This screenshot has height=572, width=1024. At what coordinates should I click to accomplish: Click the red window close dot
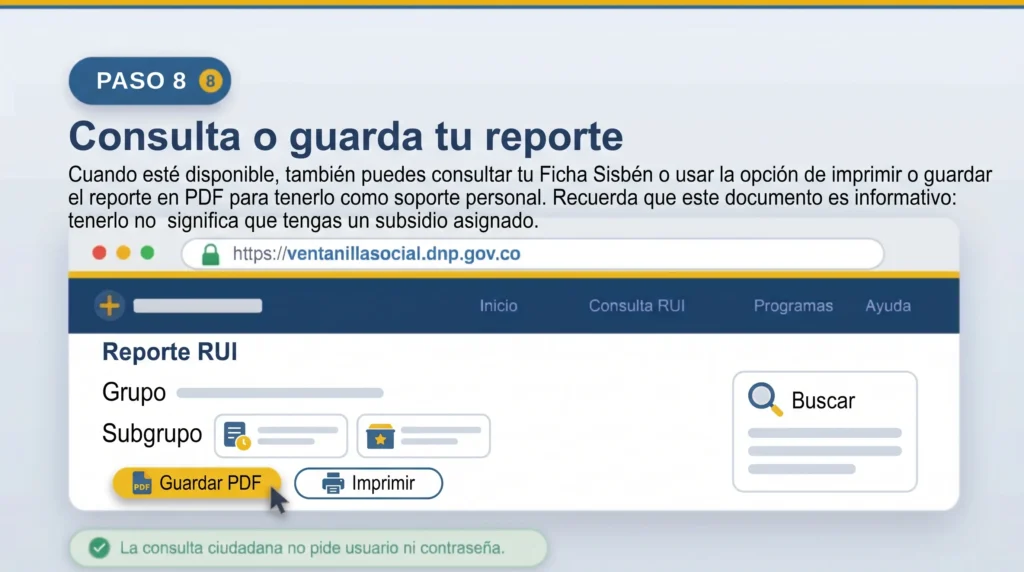(x=99, y=253)
